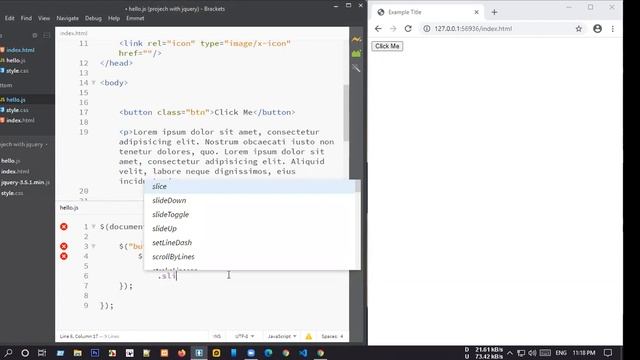Reload the Chrome page
Screen dimensions: 640x360
pyautogui.click(x=408, y=29)
